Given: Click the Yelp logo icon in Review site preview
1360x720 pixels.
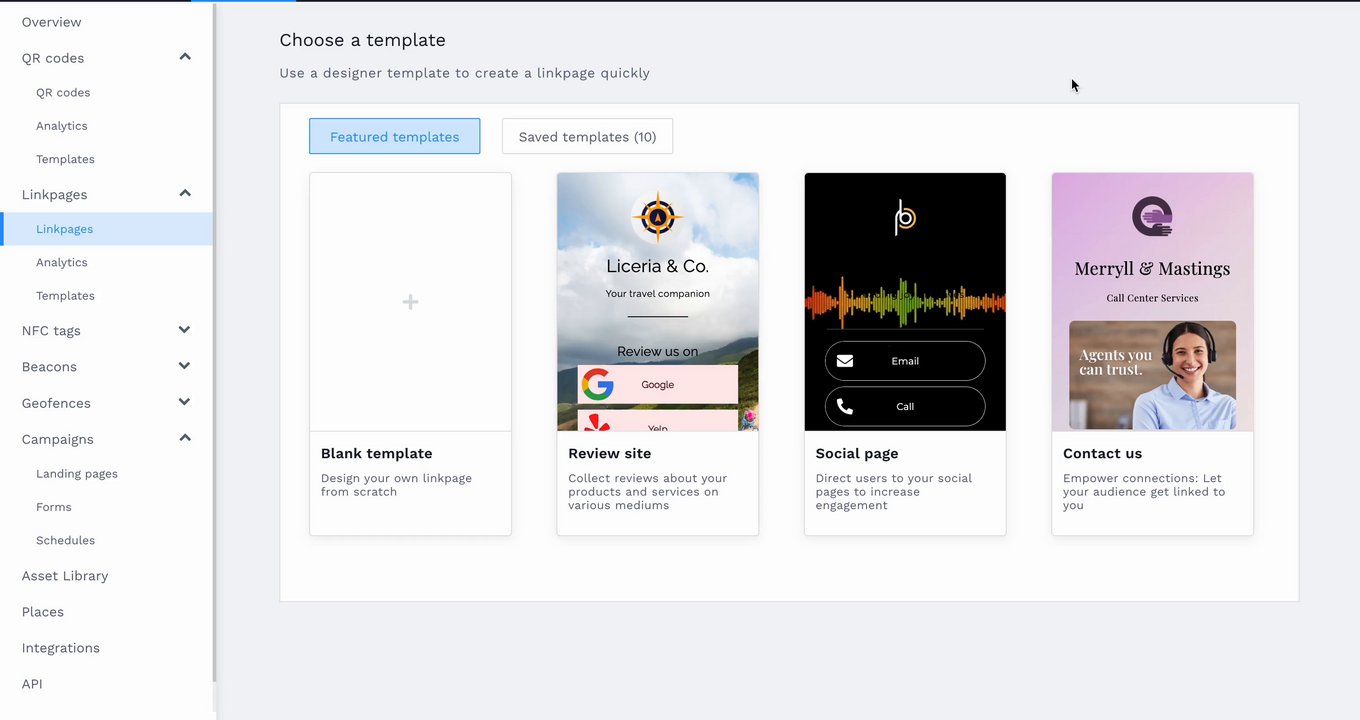Looking at the screenshot, I should pos(598,423).
